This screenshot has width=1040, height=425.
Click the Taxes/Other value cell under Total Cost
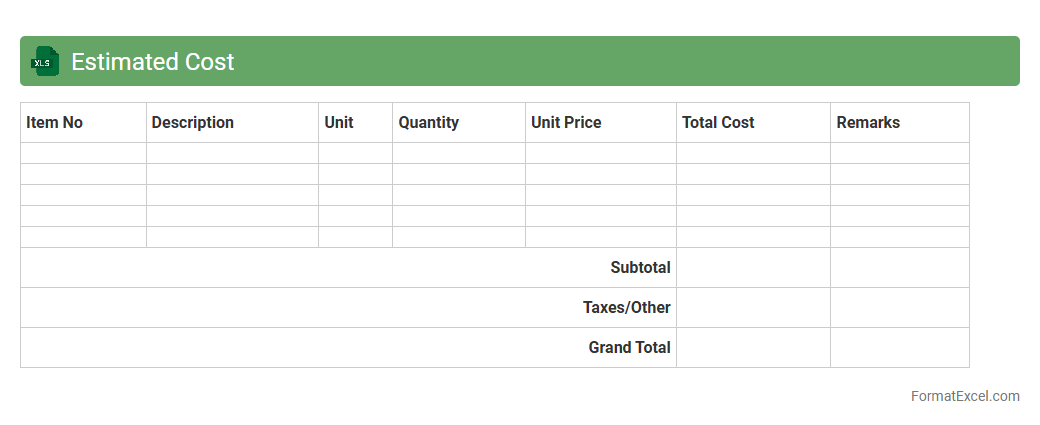click(x=753, y=307)
